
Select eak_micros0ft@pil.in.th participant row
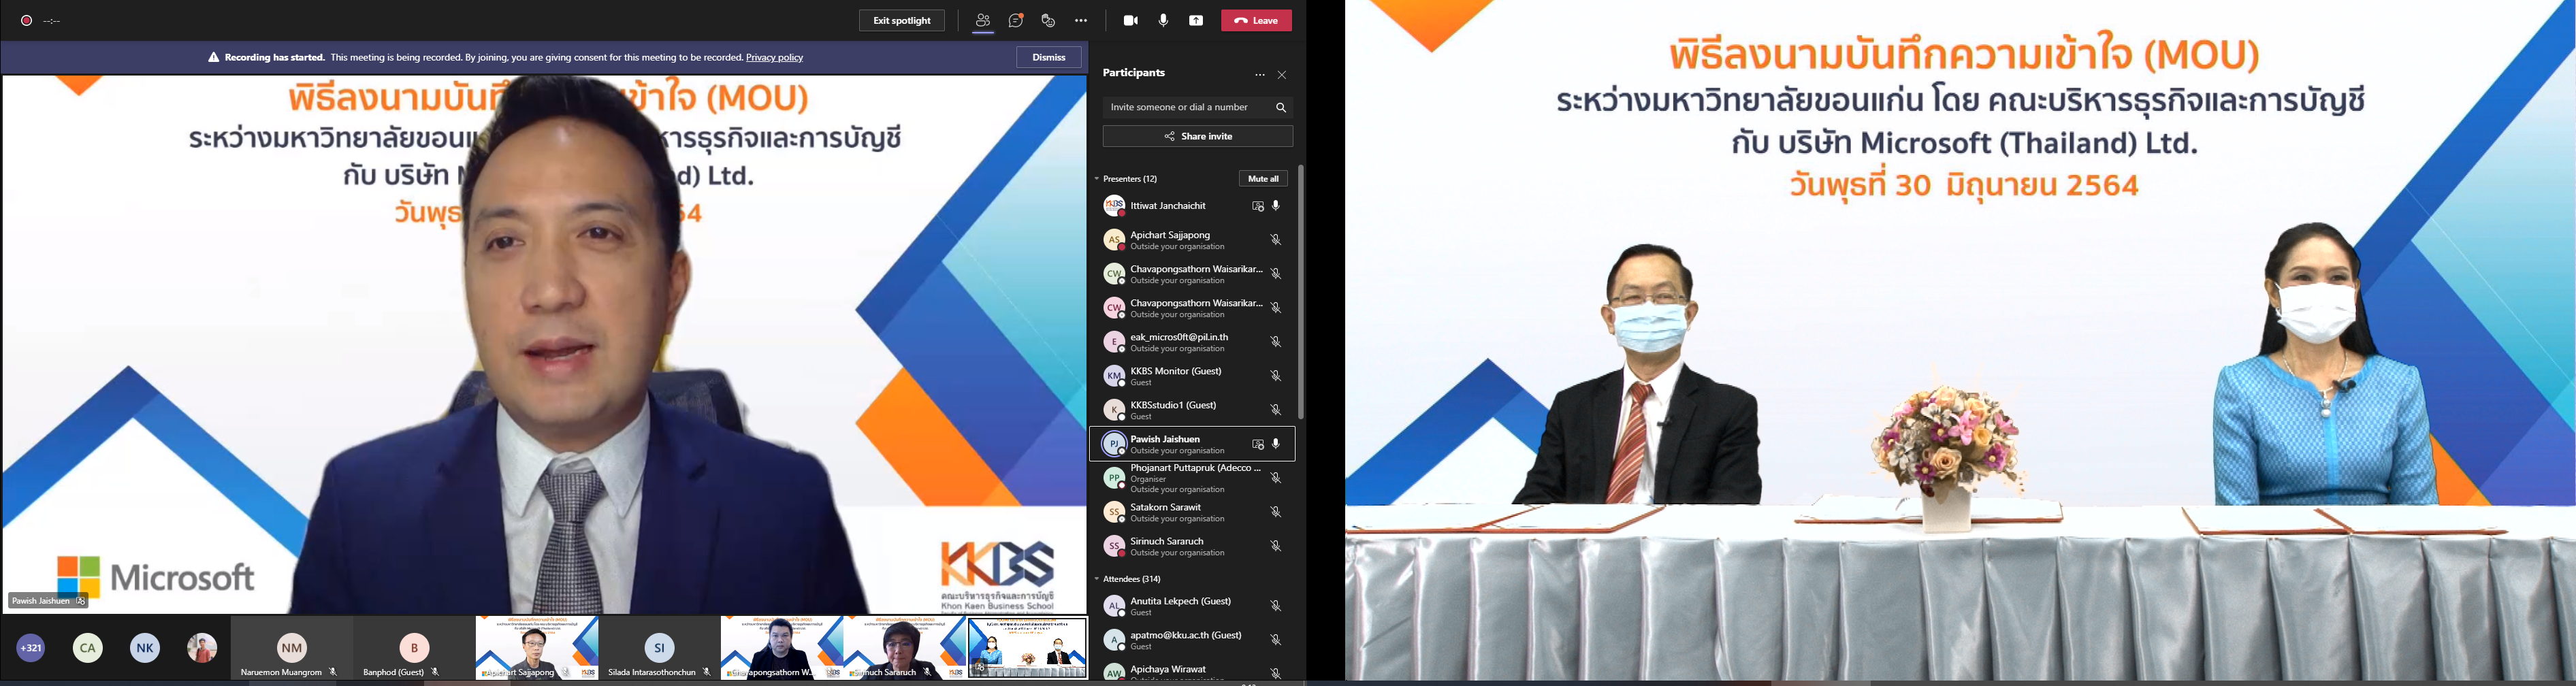click(x=1192, y=342)
